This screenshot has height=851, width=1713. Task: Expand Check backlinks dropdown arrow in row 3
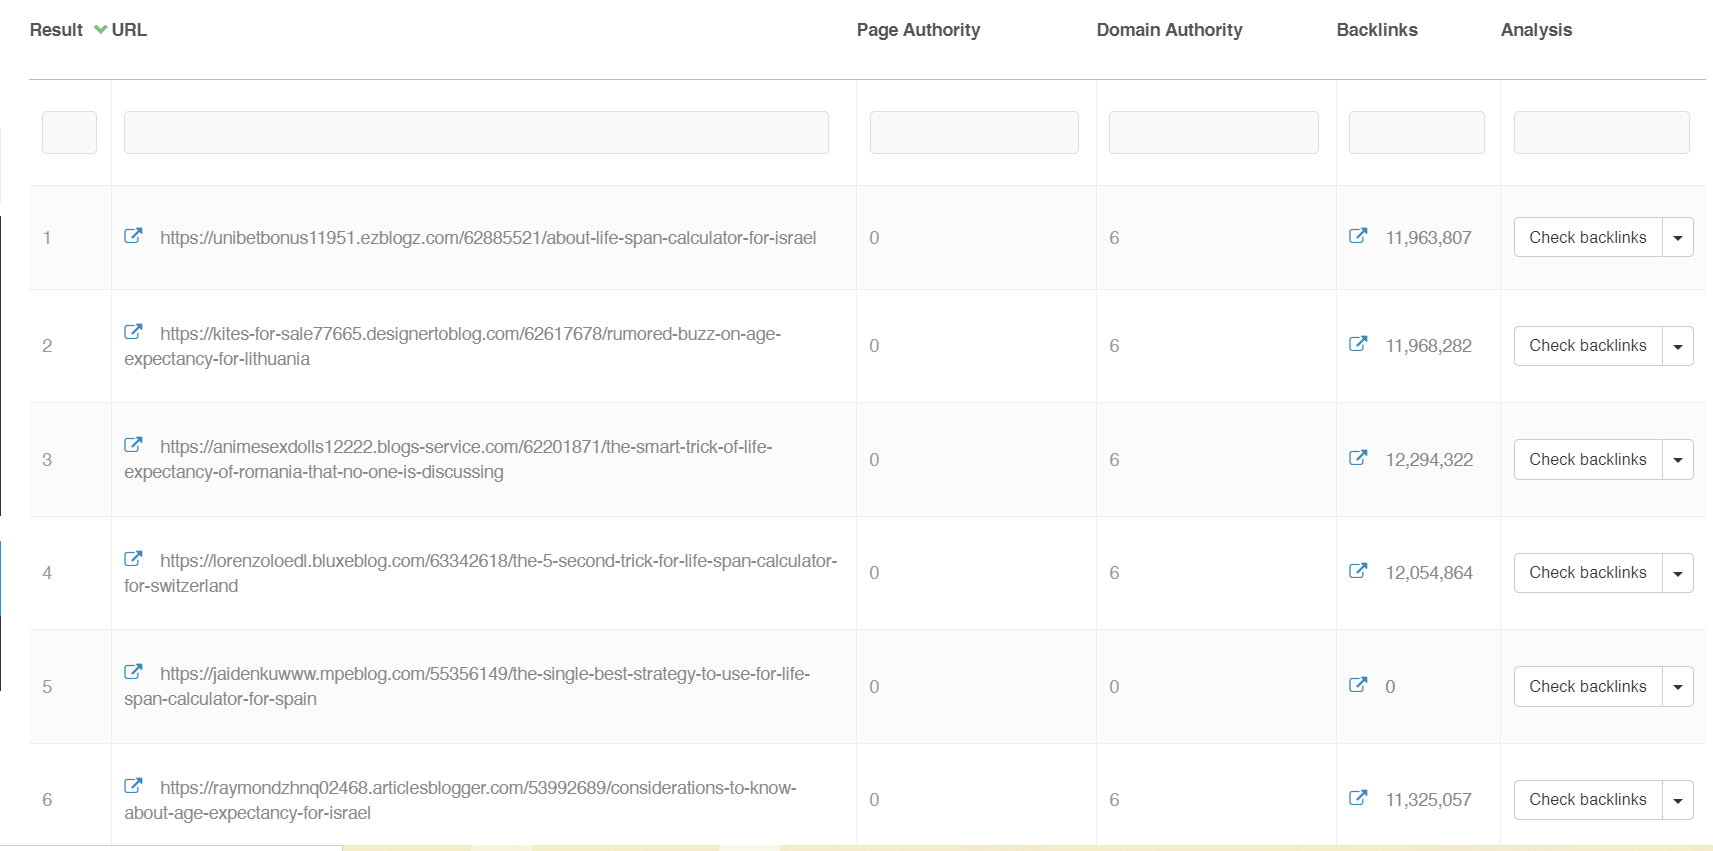1677,460
